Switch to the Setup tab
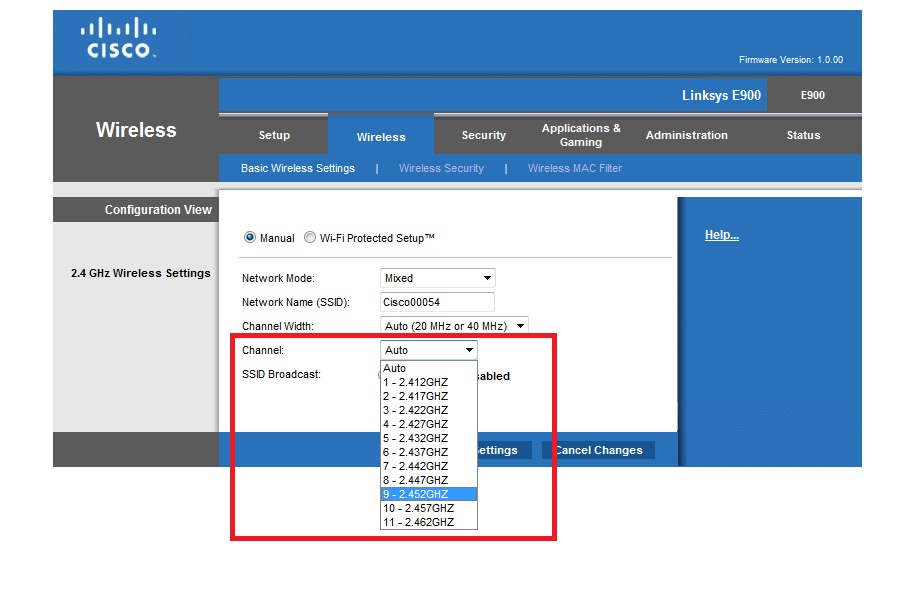 tap(274, 135)
